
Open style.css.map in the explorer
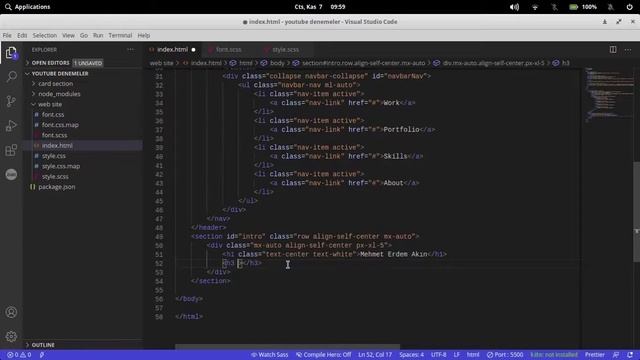point(61,166)
